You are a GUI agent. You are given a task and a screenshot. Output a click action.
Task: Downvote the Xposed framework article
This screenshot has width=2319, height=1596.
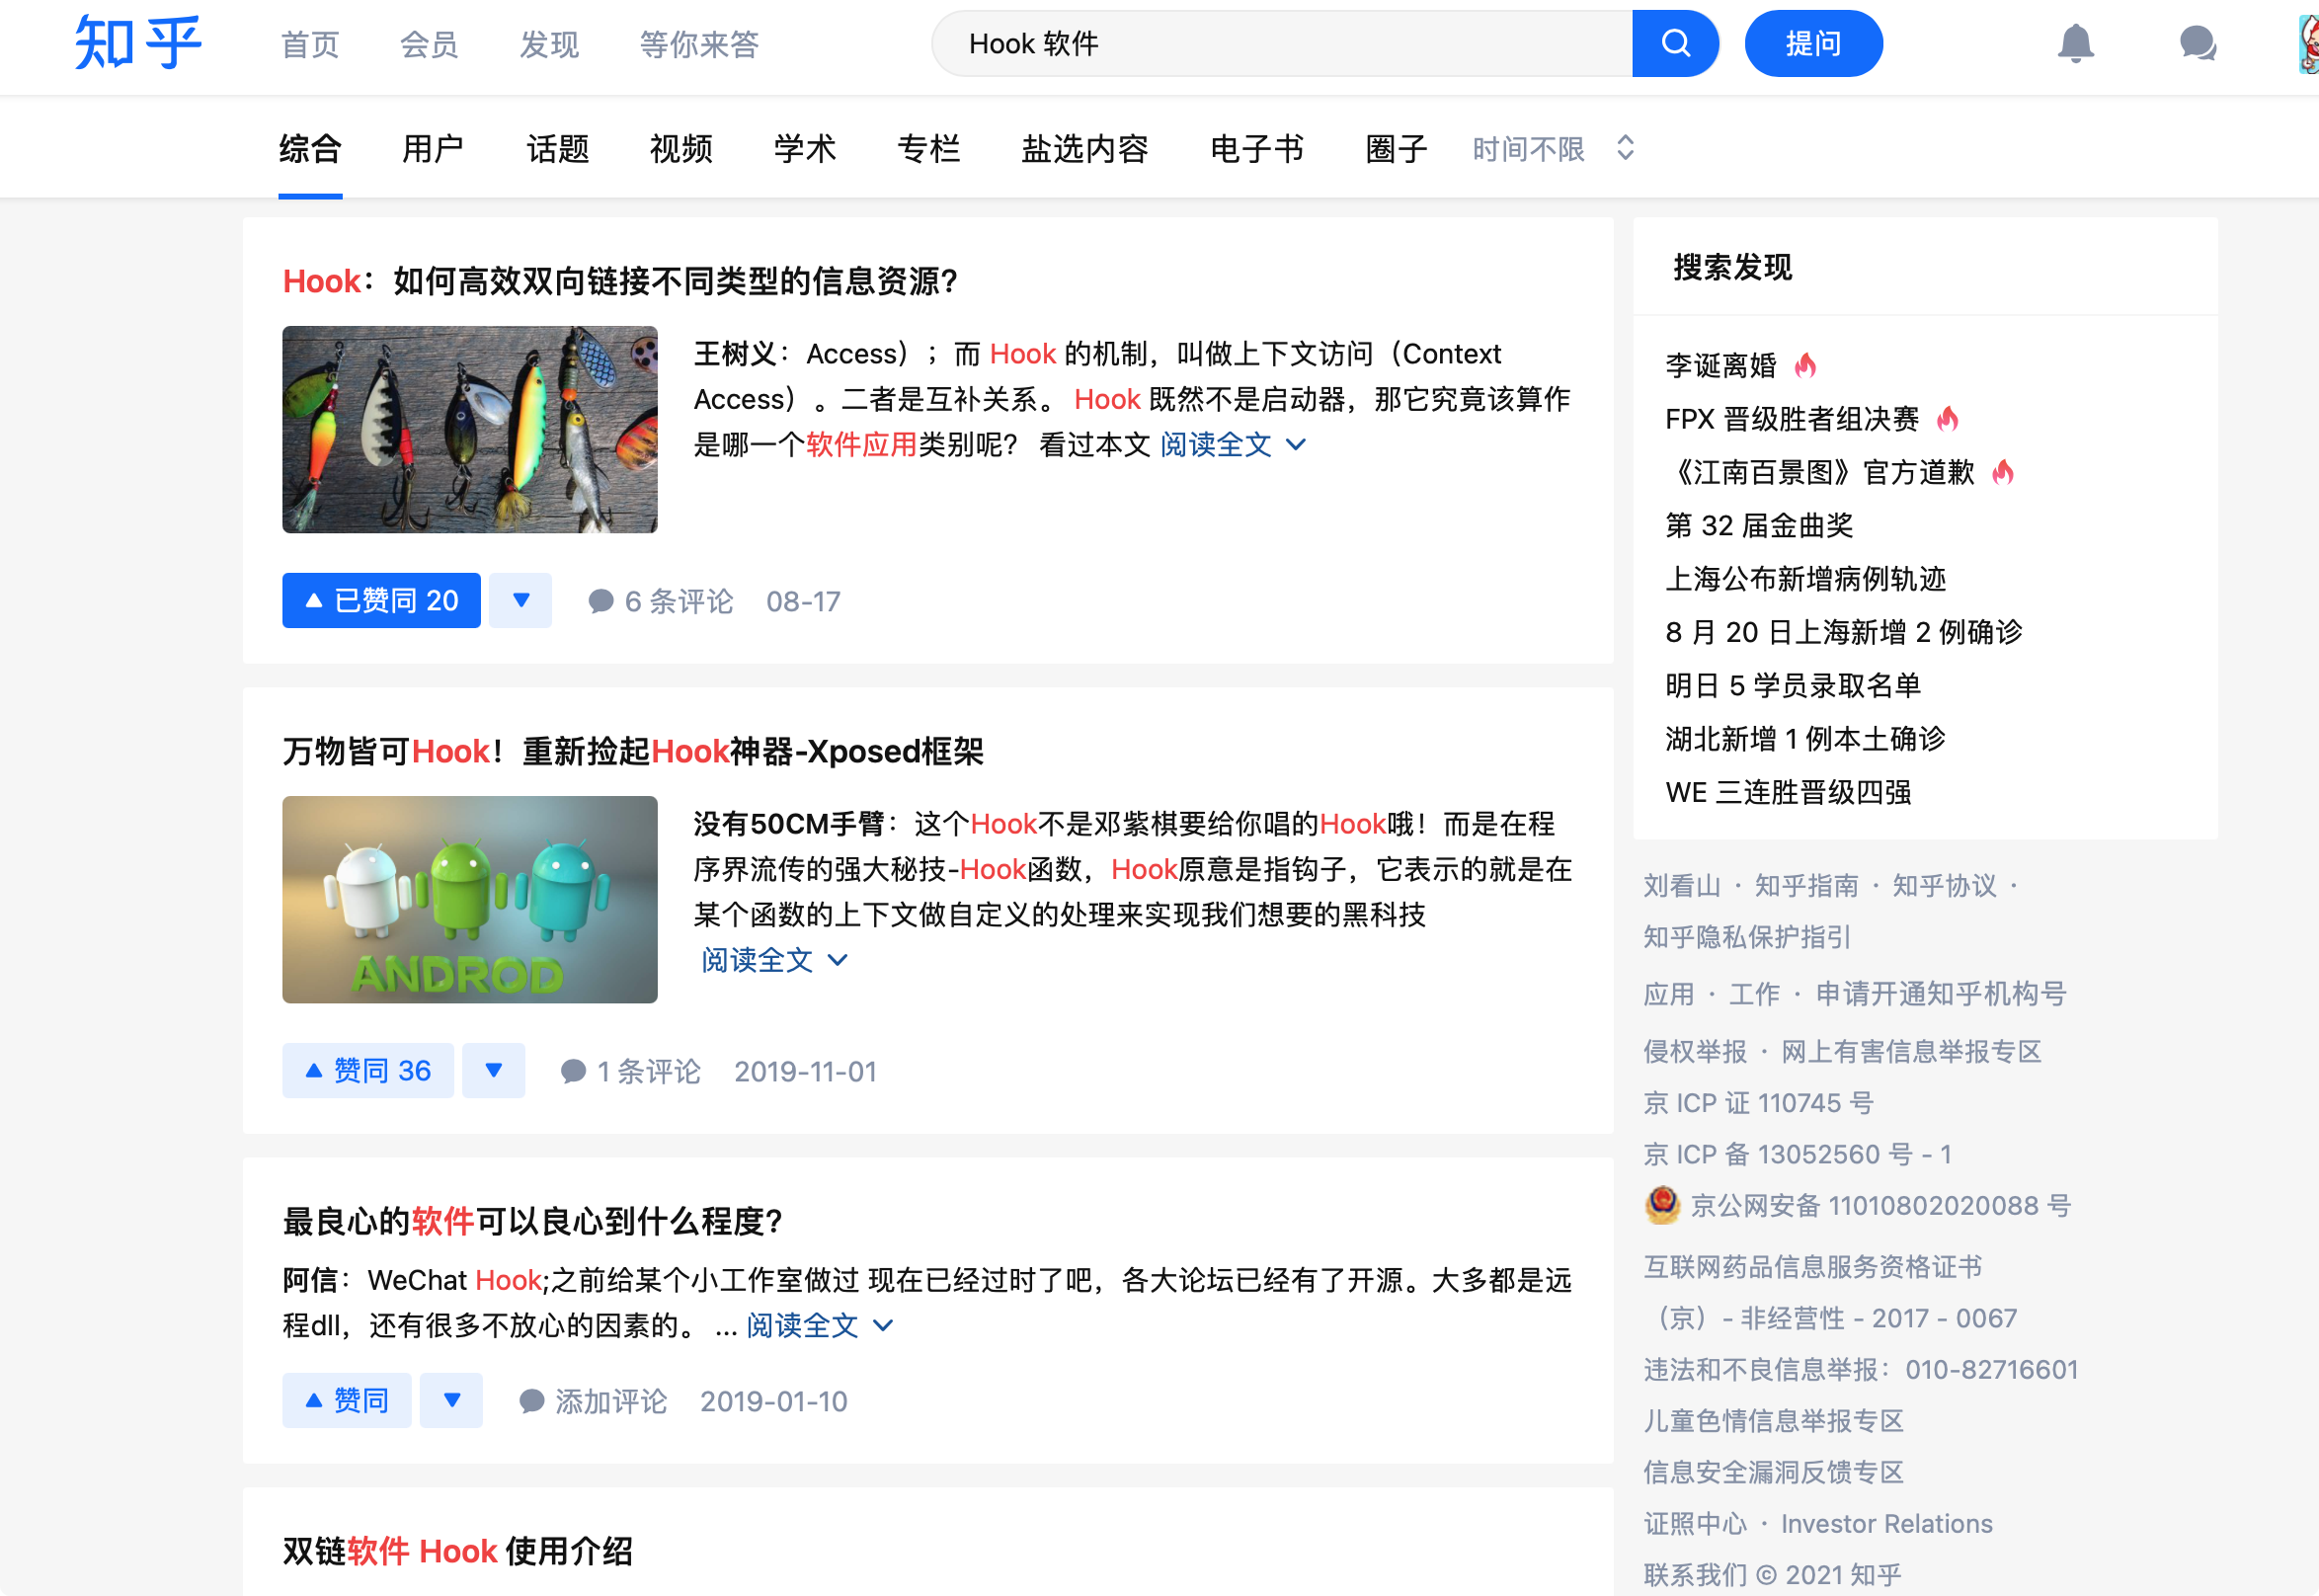click(493, 1070)
